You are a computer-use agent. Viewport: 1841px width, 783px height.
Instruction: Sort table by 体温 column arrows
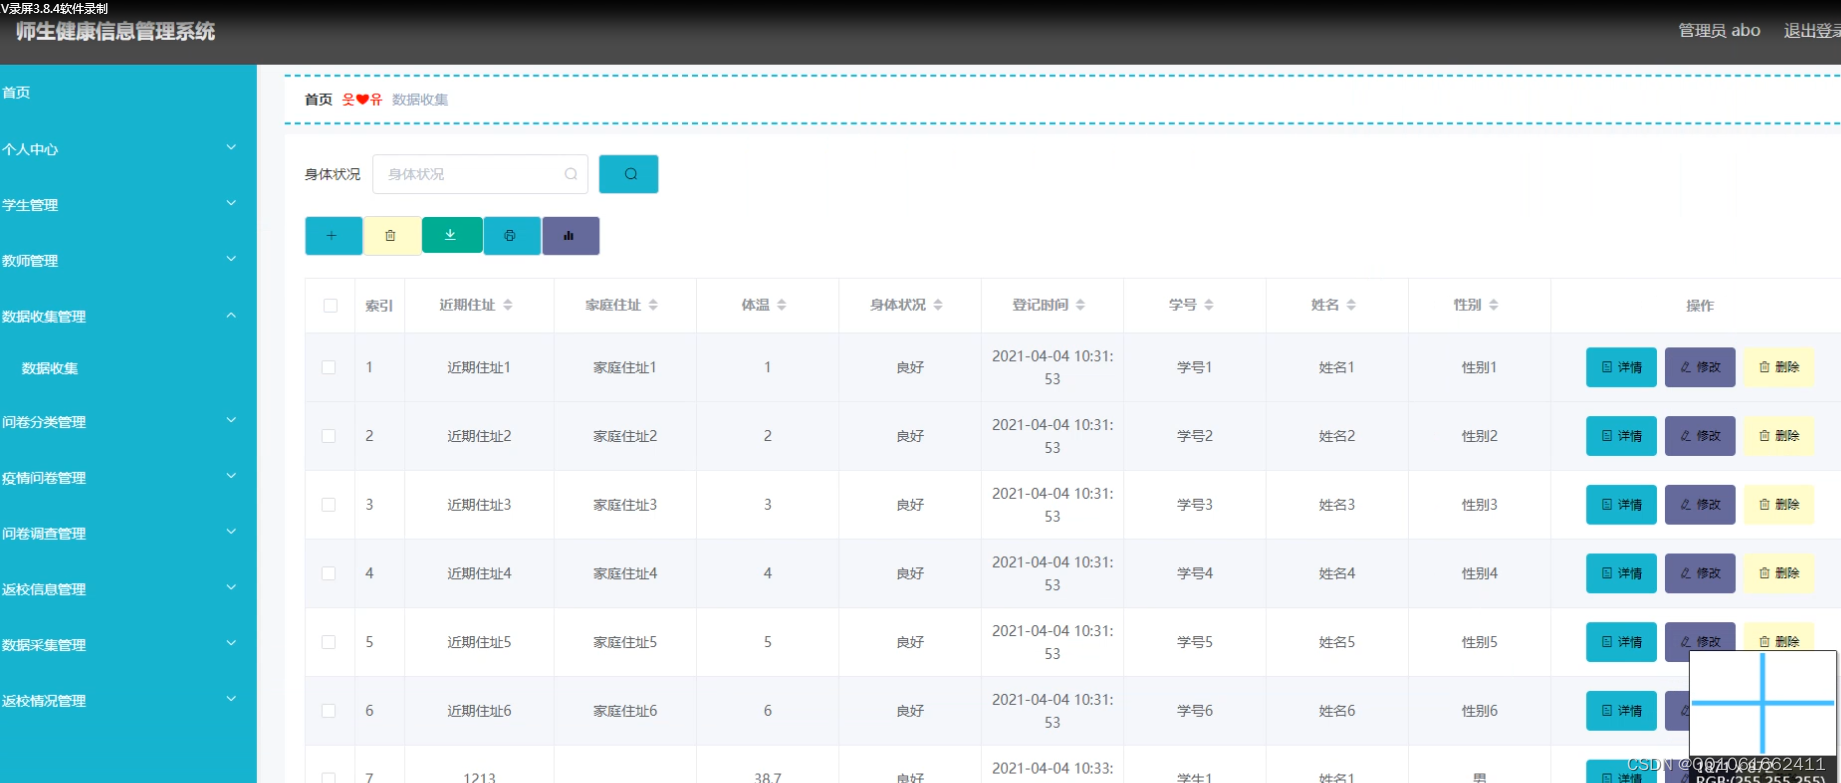[x=782, y=305]
